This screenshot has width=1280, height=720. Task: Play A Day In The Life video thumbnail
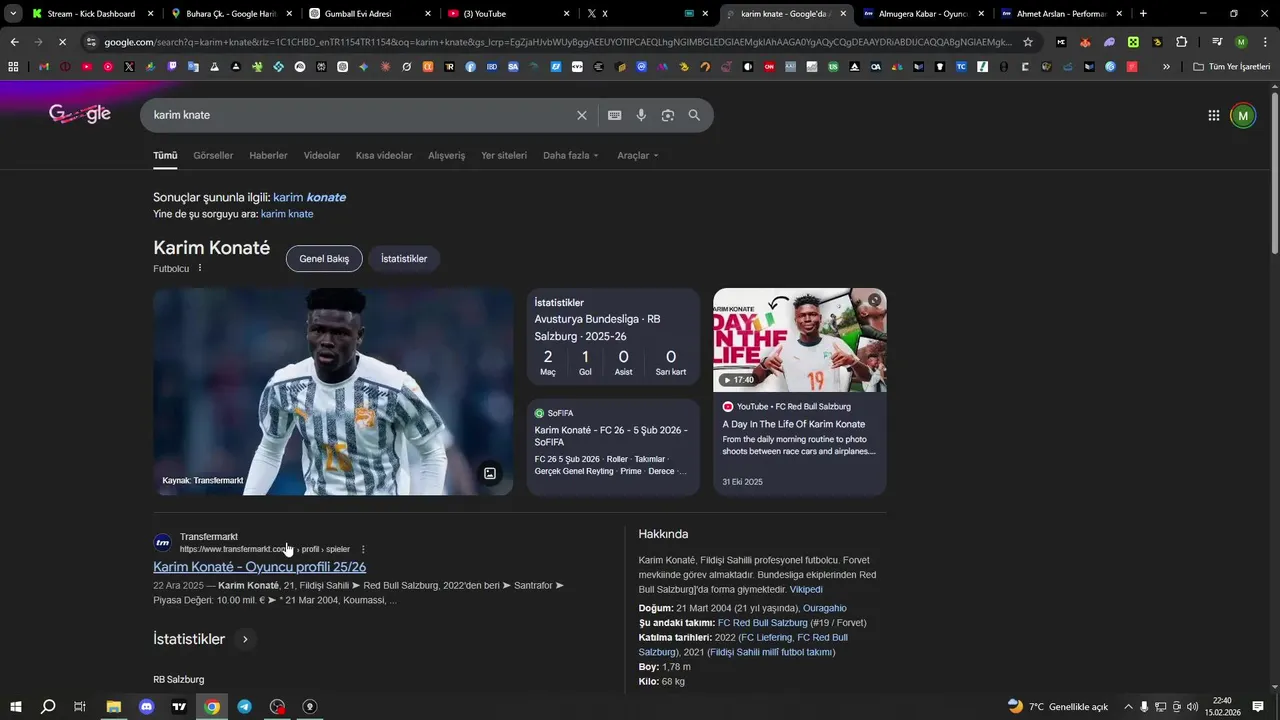pos(800,340)
